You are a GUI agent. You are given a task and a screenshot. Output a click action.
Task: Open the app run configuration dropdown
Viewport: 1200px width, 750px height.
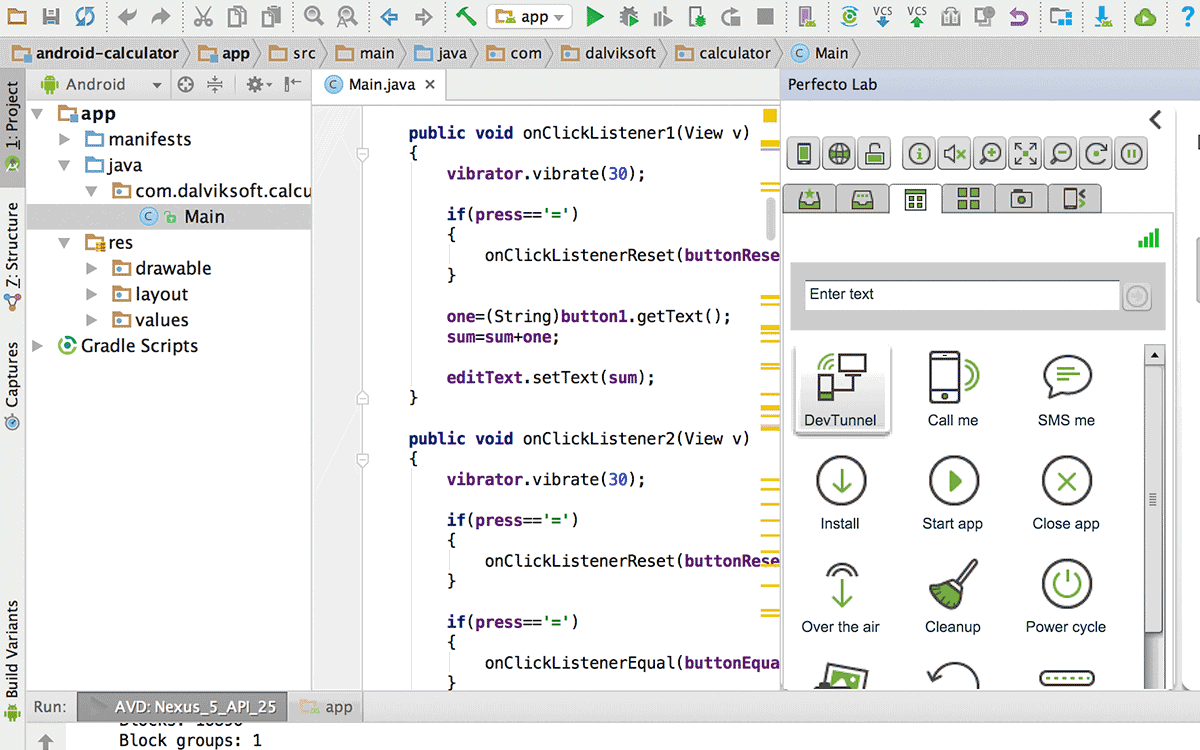[x=530, y=16]
